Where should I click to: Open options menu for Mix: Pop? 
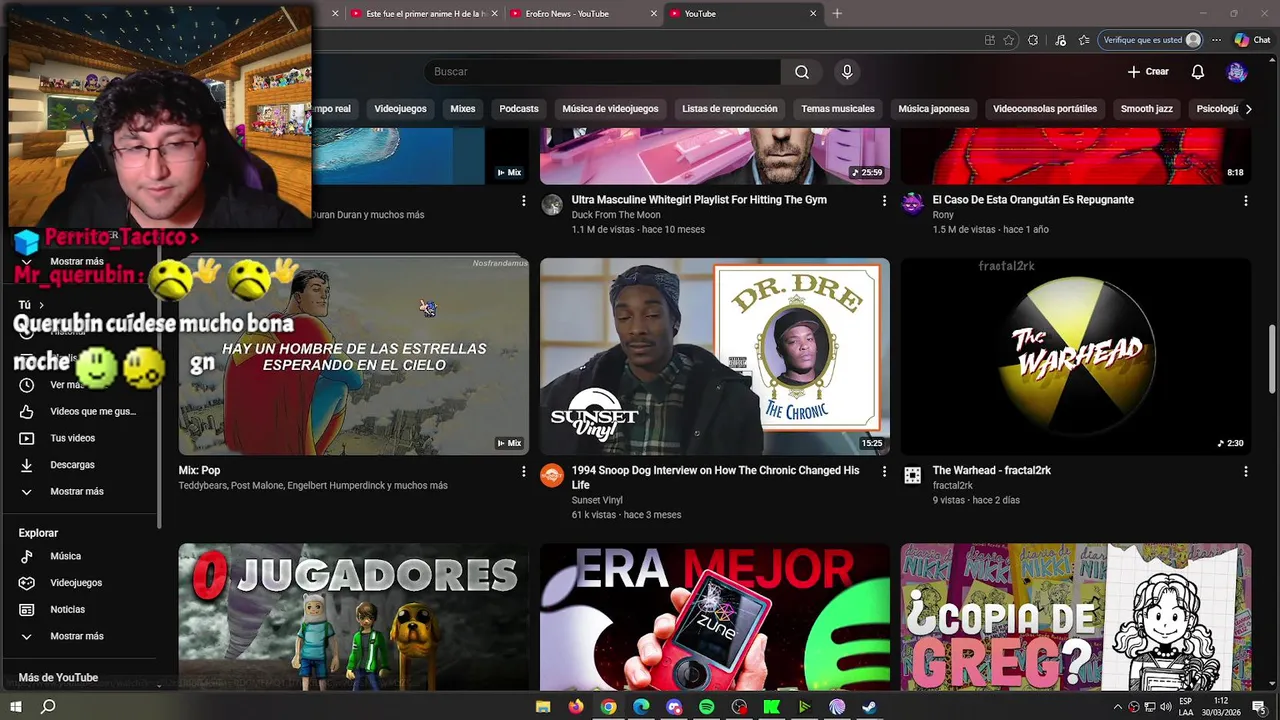click(523, 472)
